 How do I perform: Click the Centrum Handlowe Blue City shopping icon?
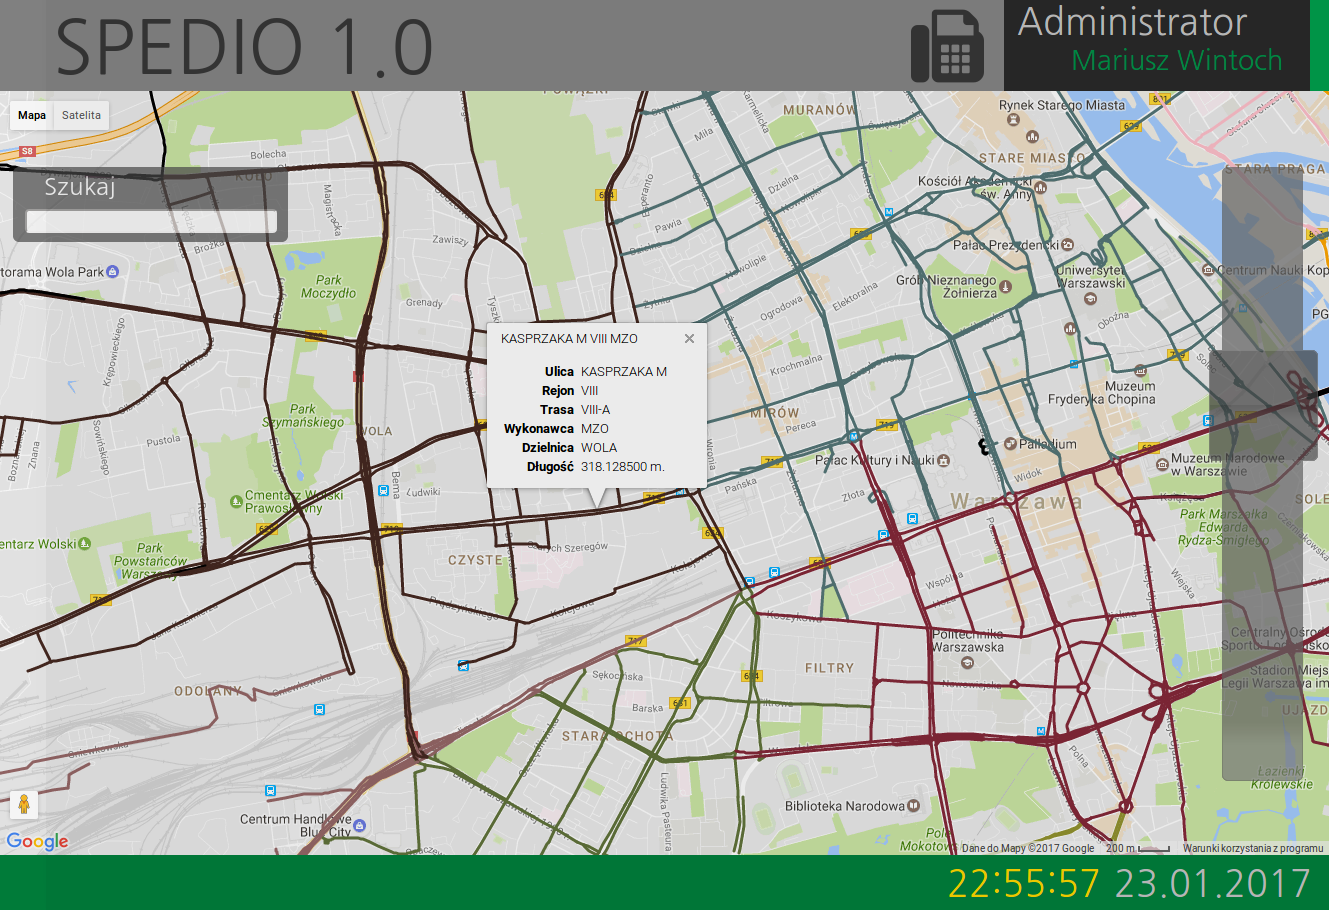click(360, 826)
